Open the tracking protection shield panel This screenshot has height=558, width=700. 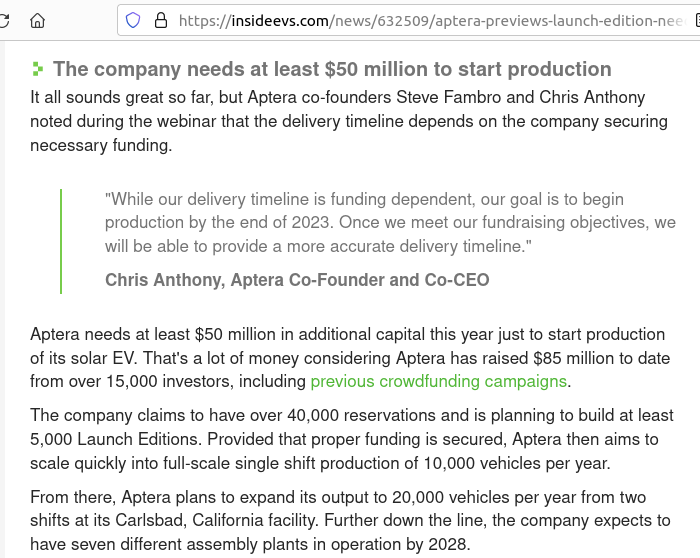(134, 20)
